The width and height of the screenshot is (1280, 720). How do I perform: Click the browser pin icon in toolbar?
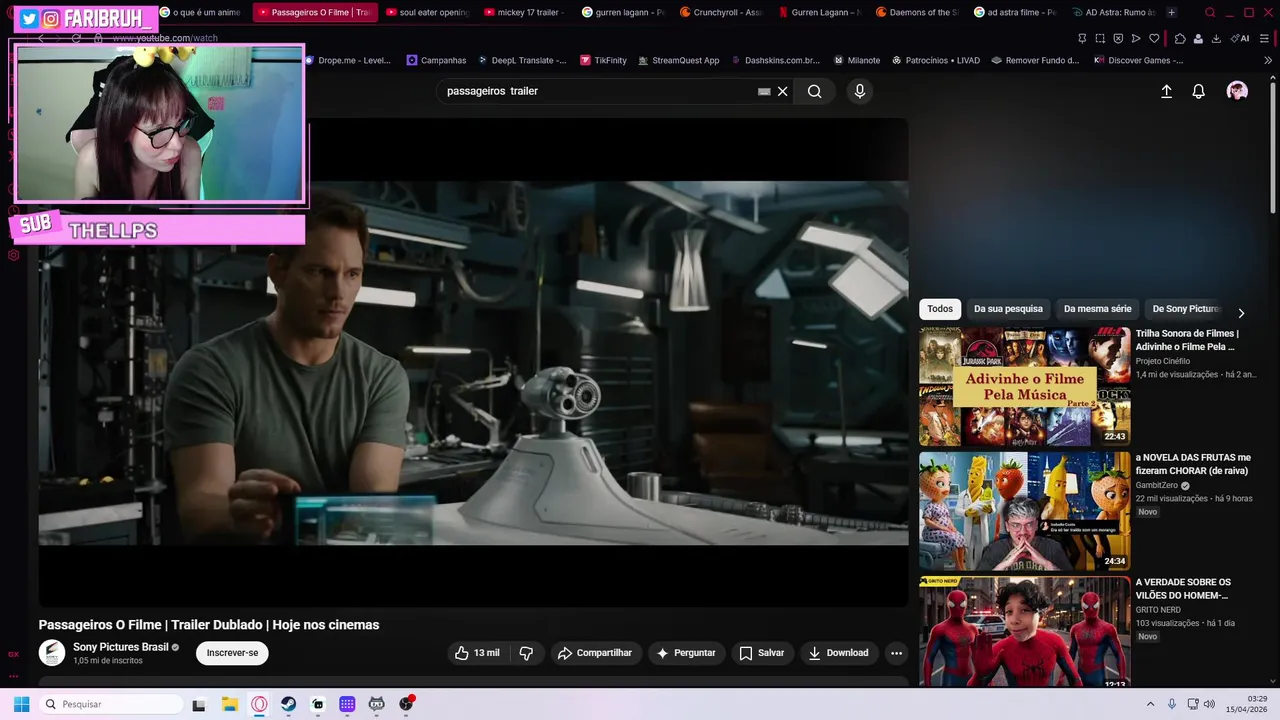(1082, 38)
